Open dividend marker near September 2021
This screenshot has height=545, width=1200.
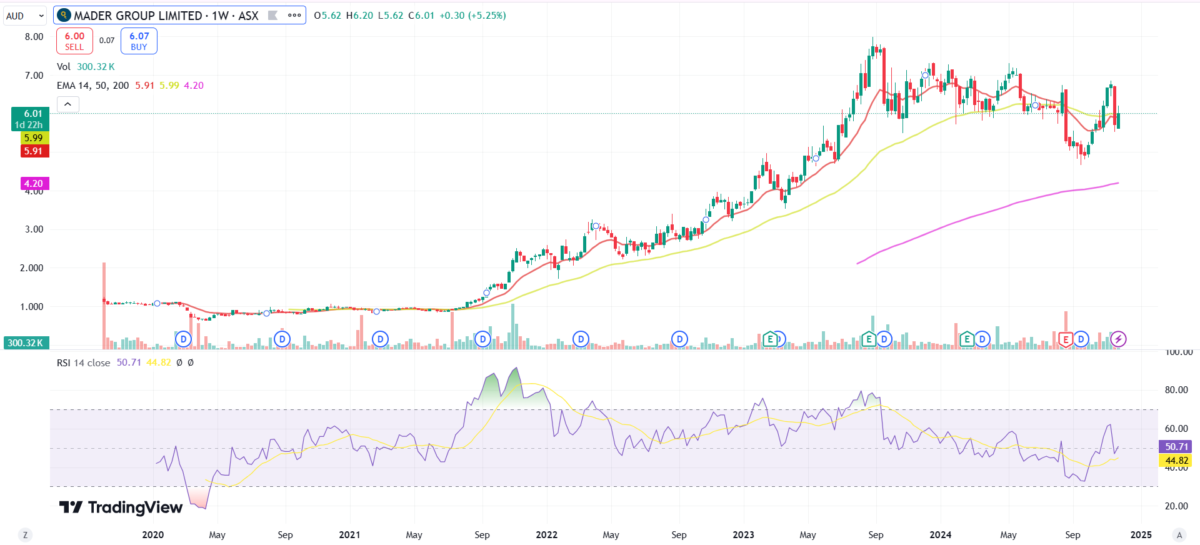(482, 340)
